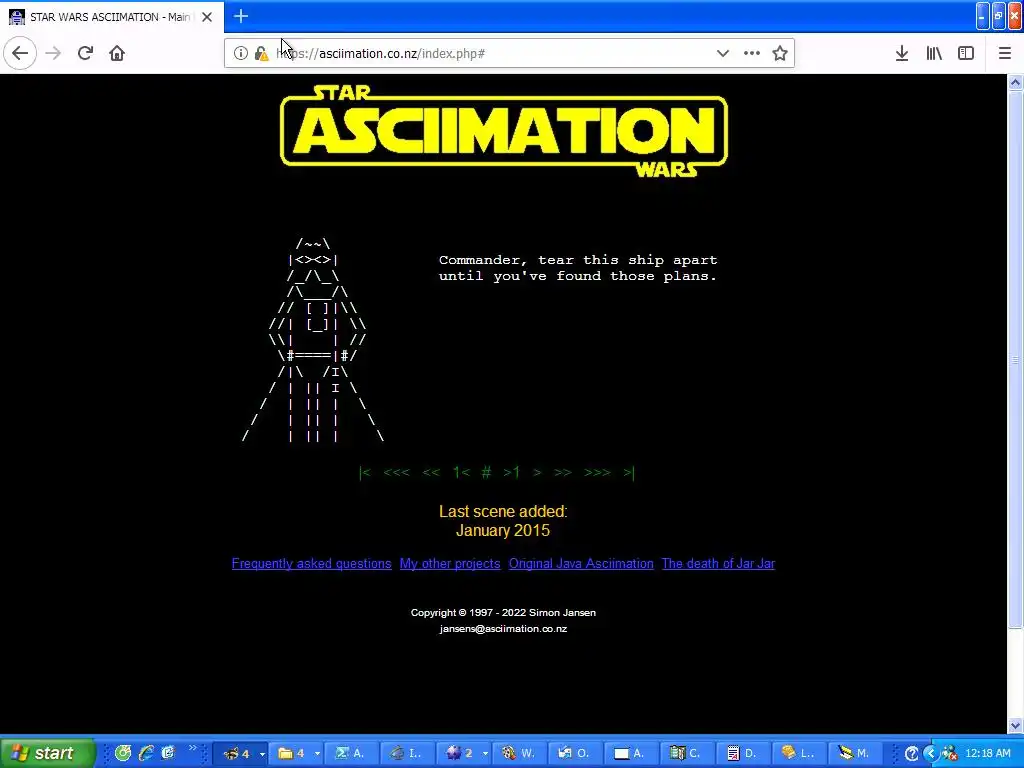This screenshot has height=768, width=1024.
Task: Toggle the sidebar view icon
Action: click(x=966, y=53)
